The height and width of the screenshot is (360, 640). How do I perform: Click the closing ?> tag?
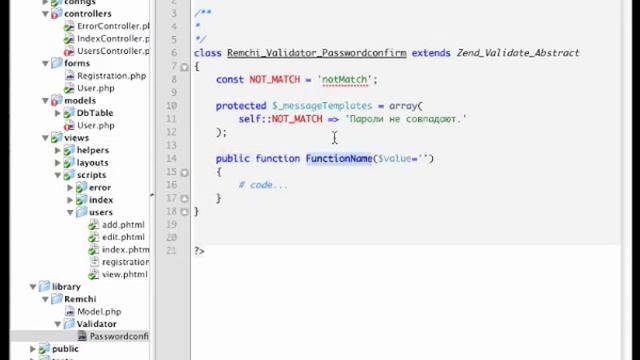click(199, 251)
